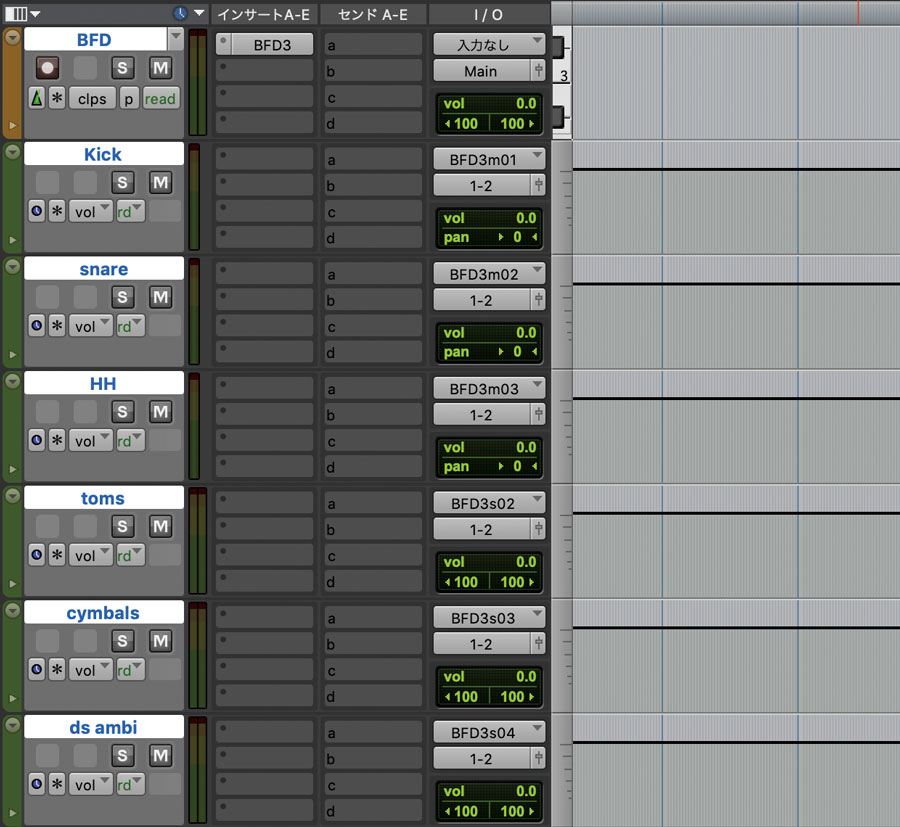Open the Kick track 1-2 output selector

click(482, 185)
